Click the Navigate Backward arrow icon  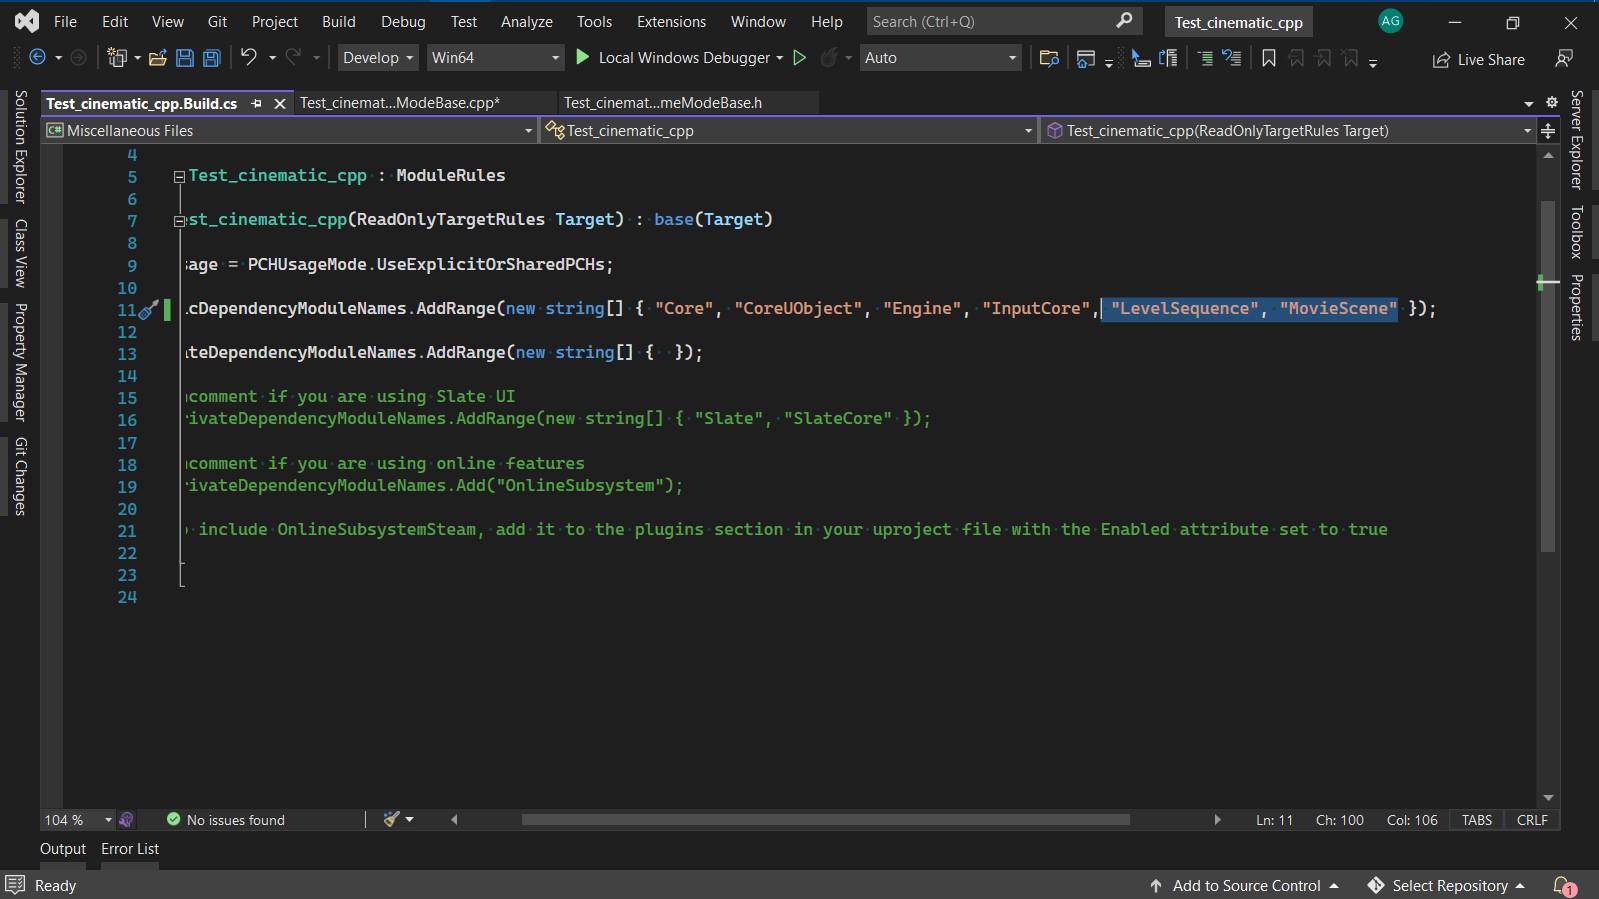click(37, 58)
